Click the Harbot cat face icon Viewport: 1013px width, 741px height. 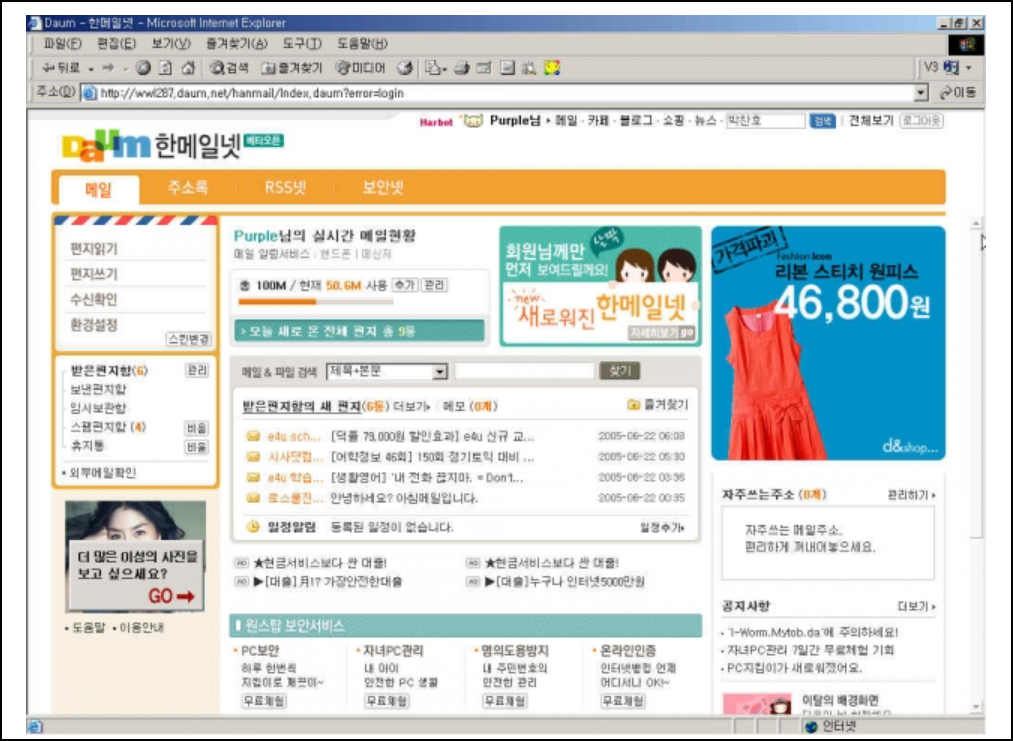pyautogui.click(x=473, y=121)
